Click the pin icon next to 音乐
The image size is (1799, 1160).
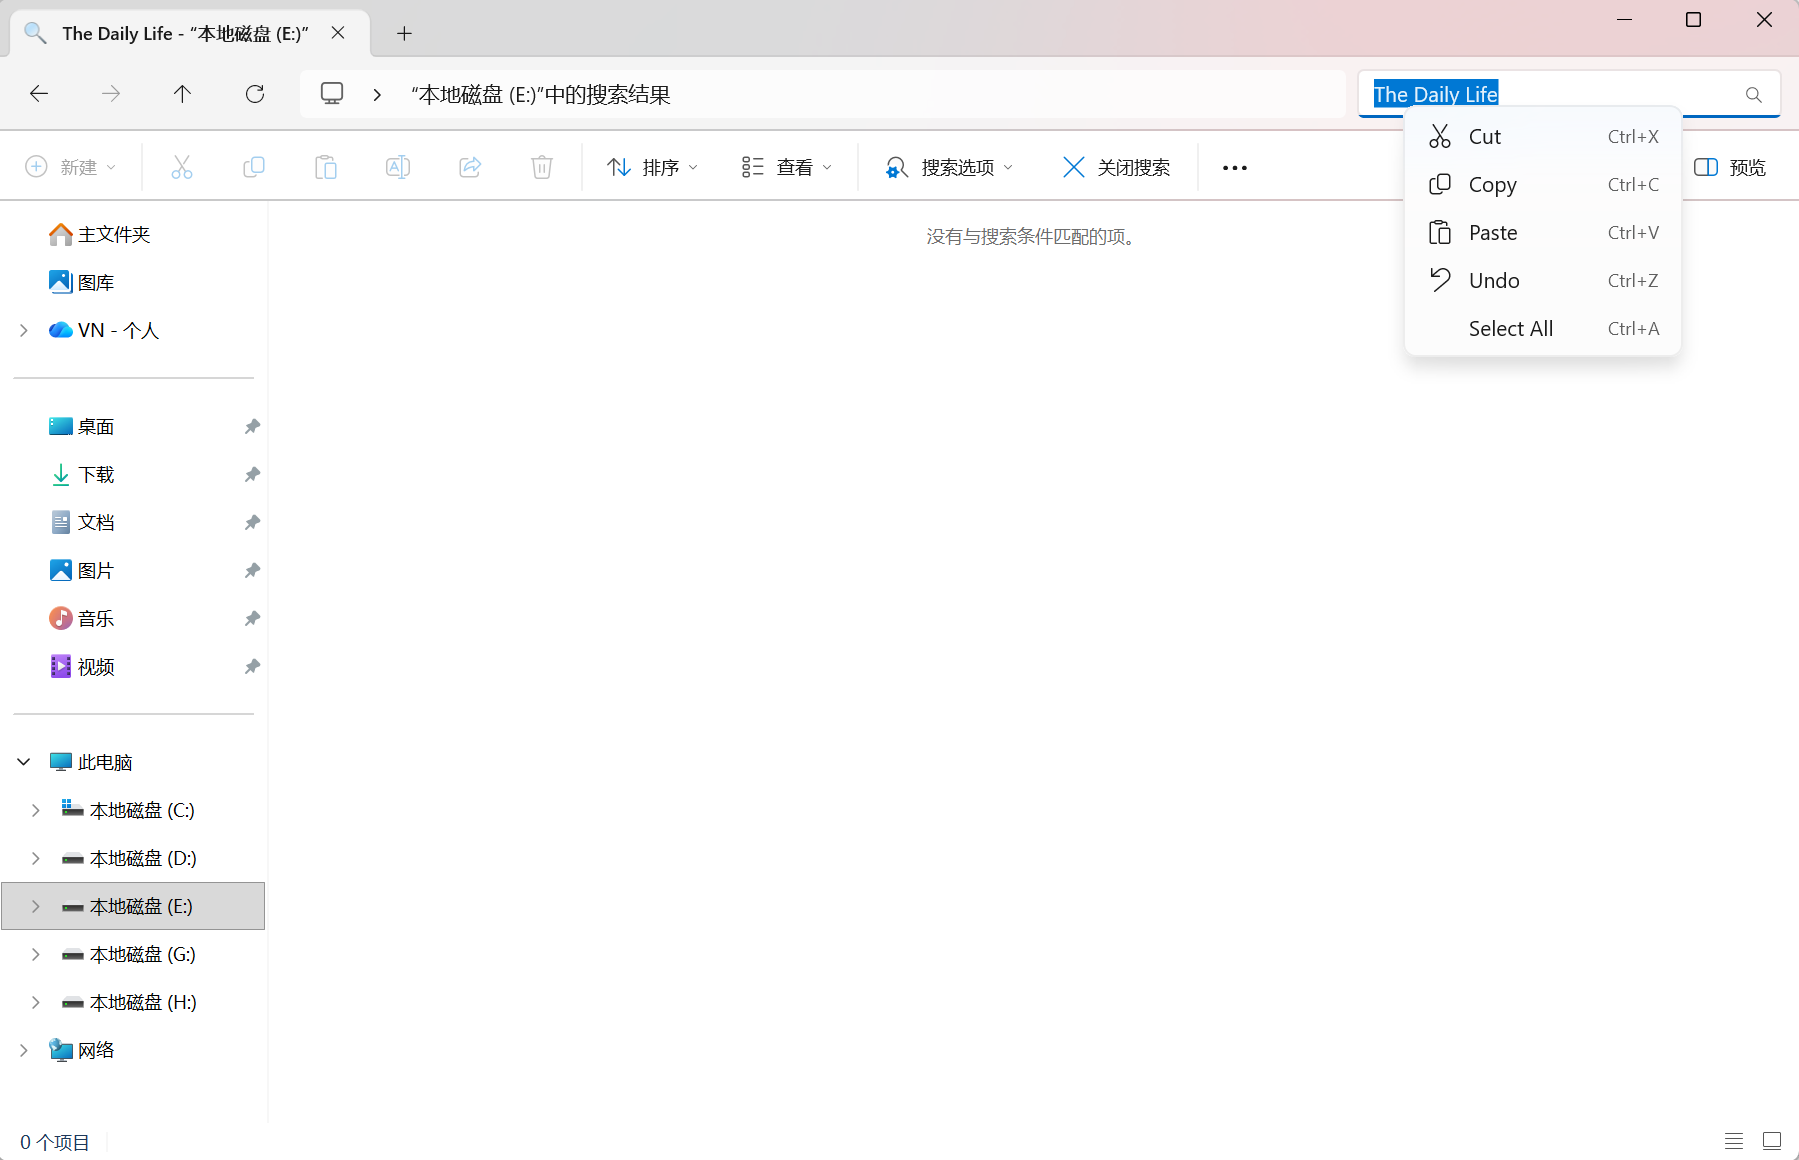(x=252, y=618)
